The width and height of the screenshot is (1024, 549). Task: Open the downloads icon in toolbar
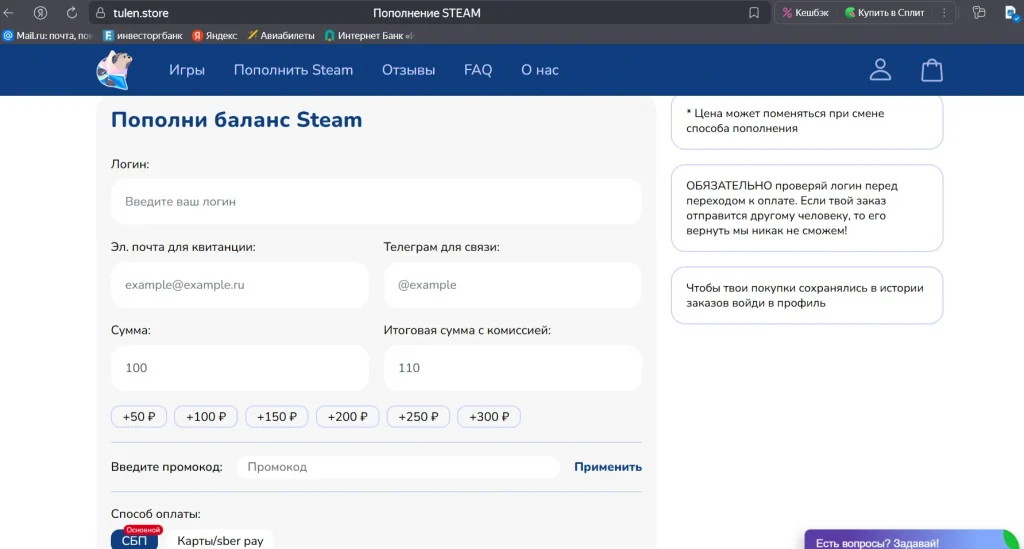1012,12
